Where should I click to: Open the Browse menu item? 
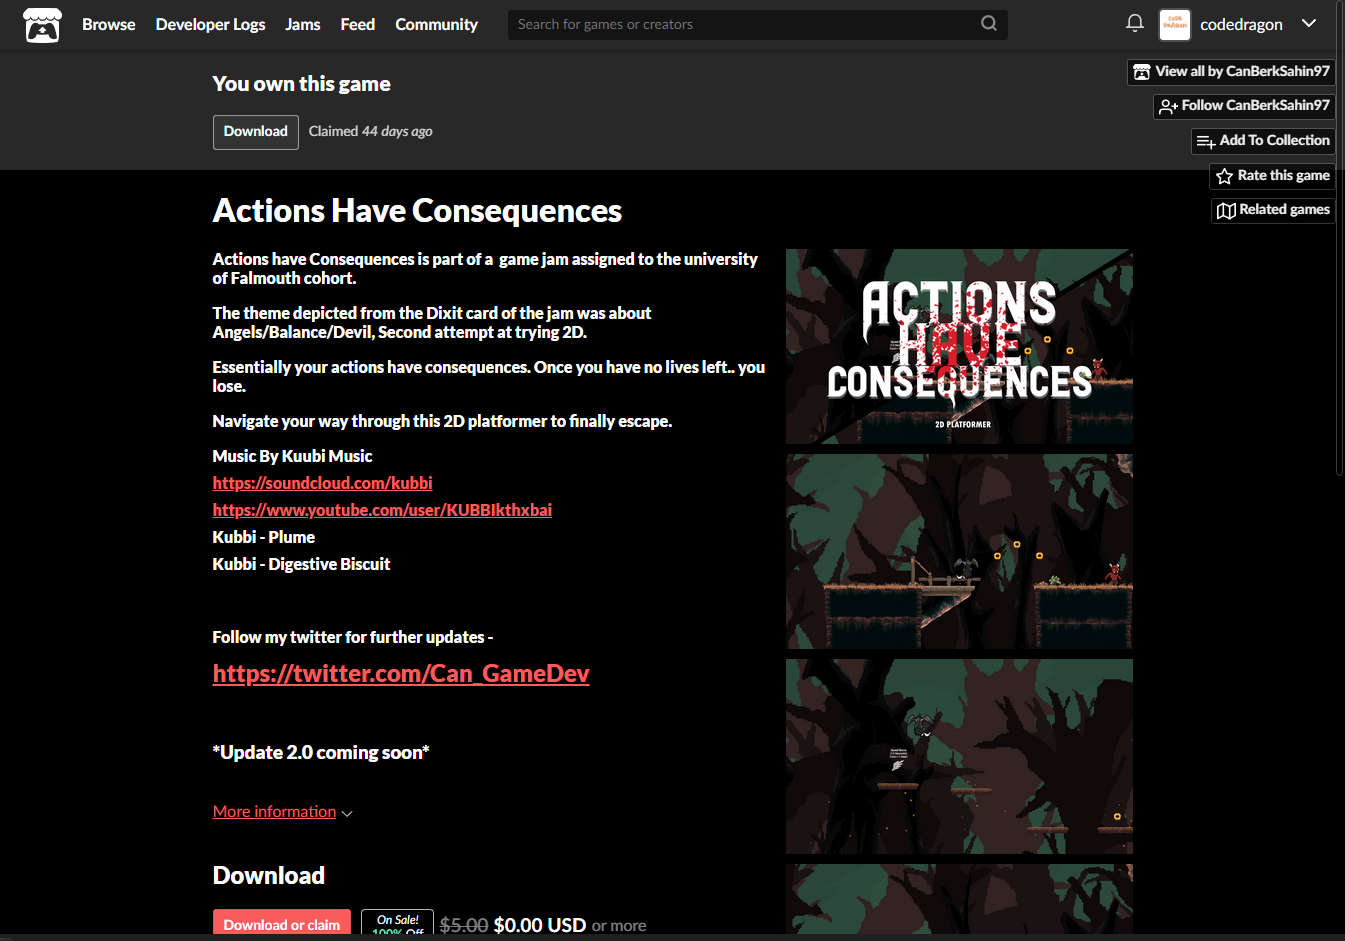[x=108, y=24]
